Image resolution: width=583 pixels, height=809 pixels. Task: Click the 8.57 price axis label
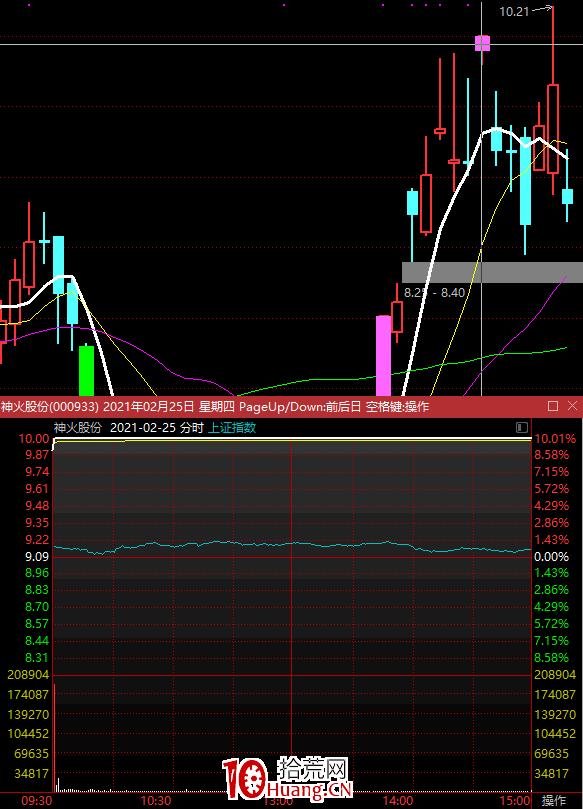coord(37,624)
